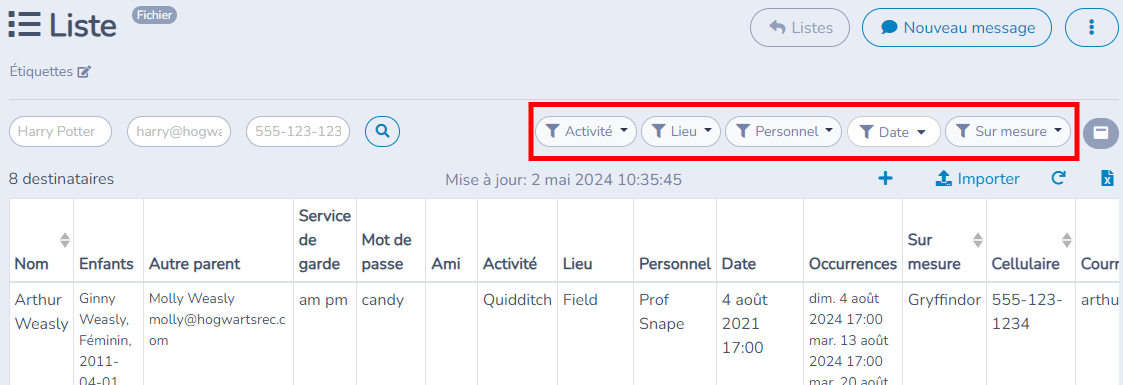This screenshot has width=1123, height=385.
Task: Focus the harry@hogwa email search field
Action: (x=179, y=132)
